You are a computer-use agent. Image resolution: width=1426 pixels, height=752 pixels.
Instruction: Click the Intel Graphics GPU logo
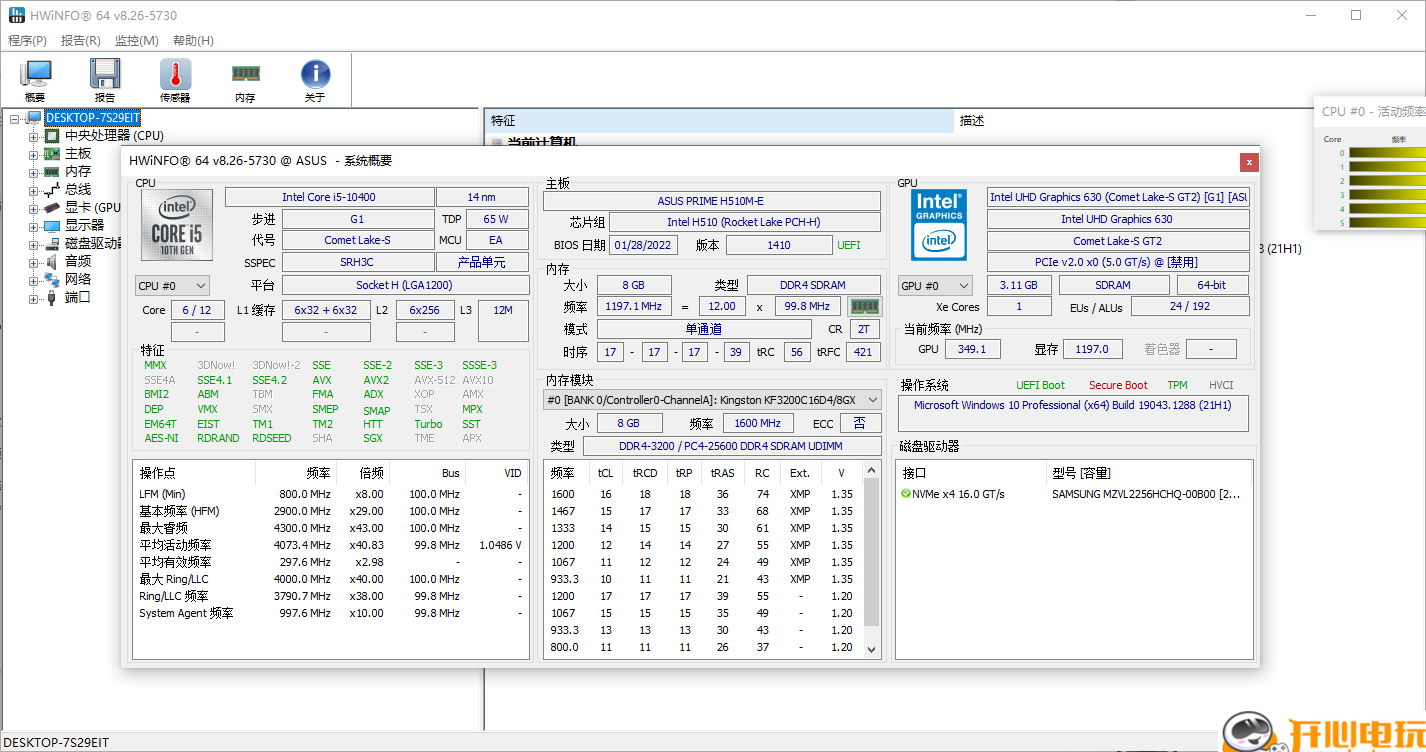pos(939,225)
